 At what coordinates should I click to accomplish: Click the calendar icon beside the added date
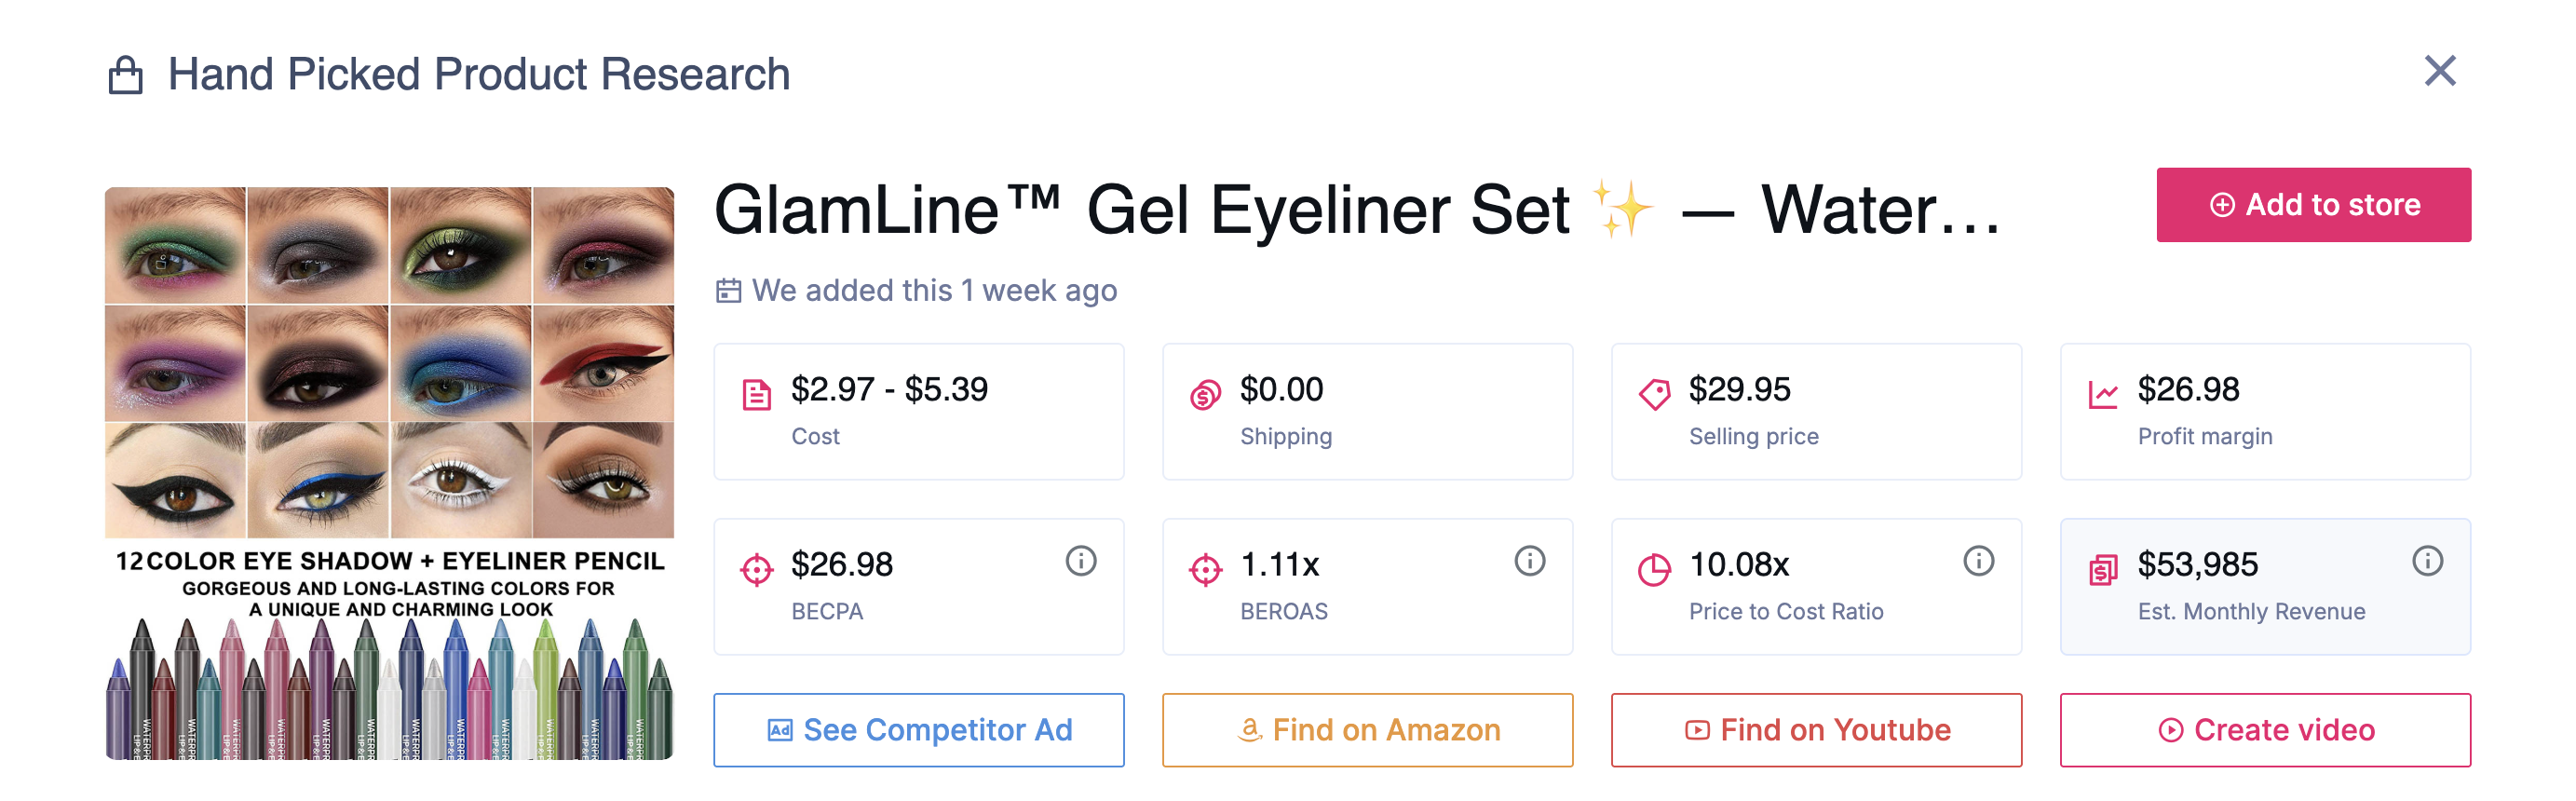729,290
